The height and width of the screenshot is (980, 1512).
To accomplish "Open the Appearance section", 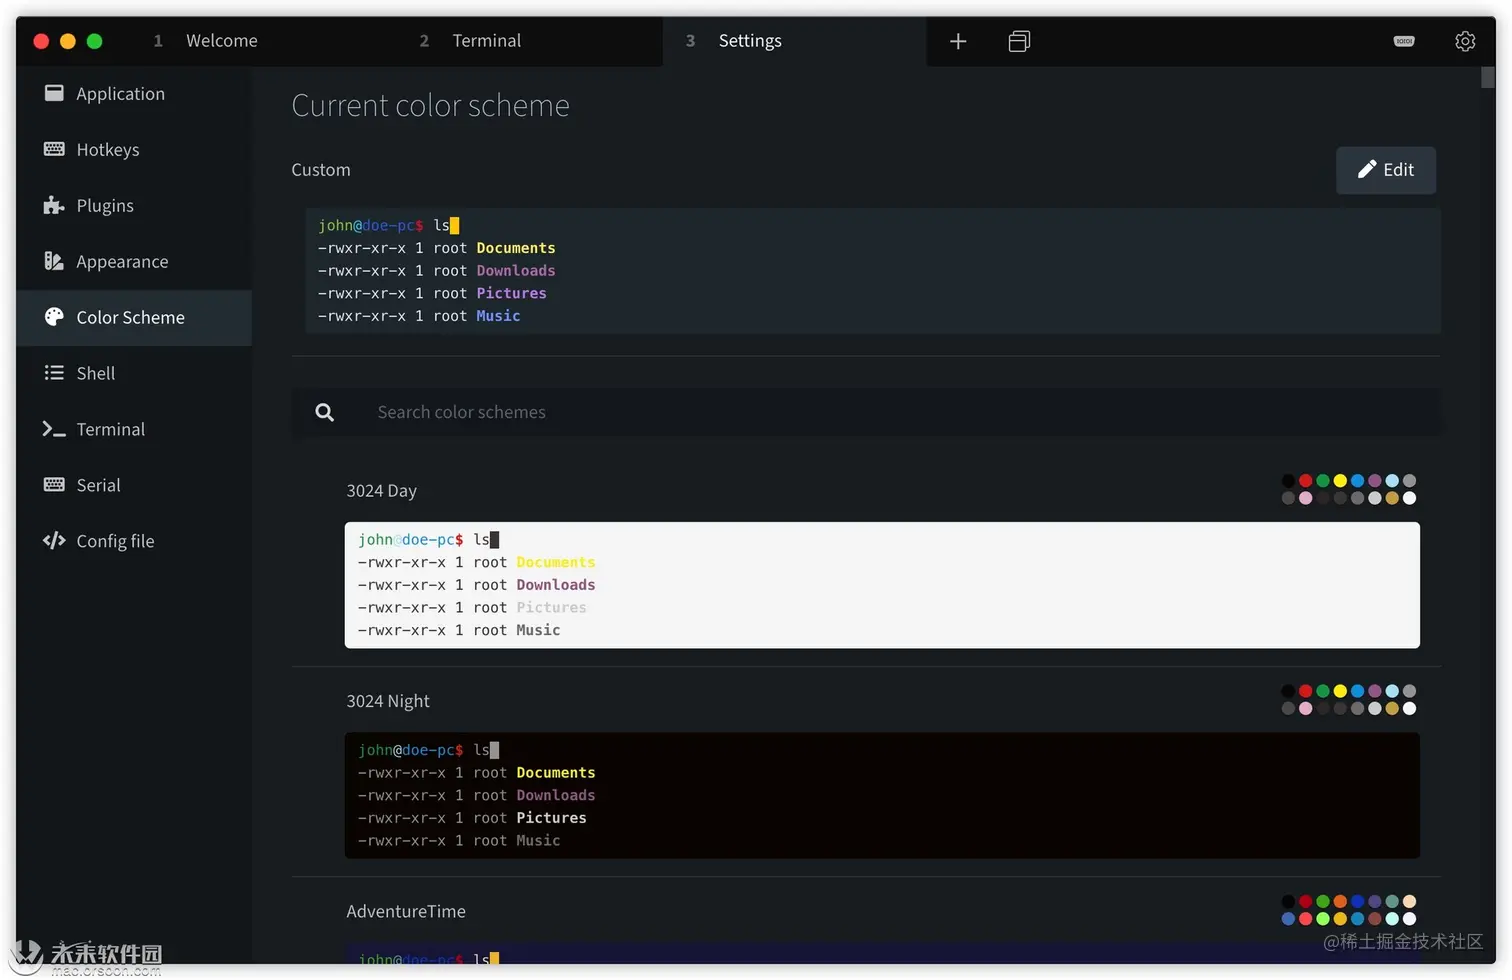I will pos(134,261).
